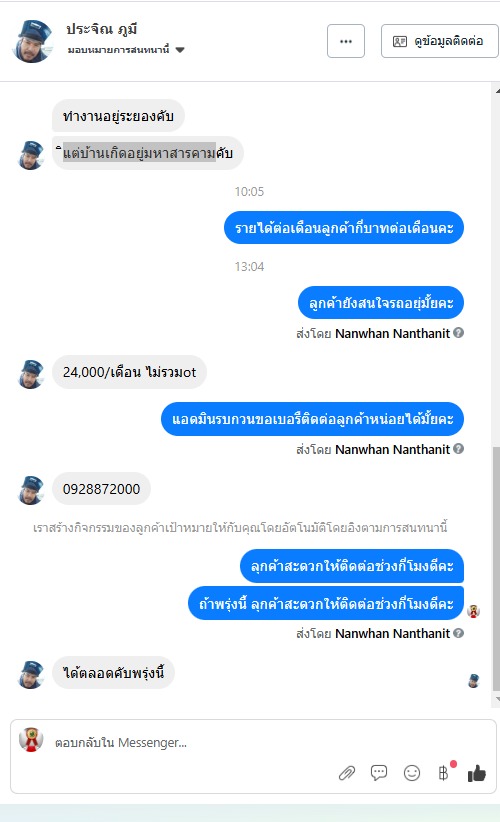This screenshot has width=500, height=822.
Task: Open the emoji smiley picker
Action: tap(412, 773)
